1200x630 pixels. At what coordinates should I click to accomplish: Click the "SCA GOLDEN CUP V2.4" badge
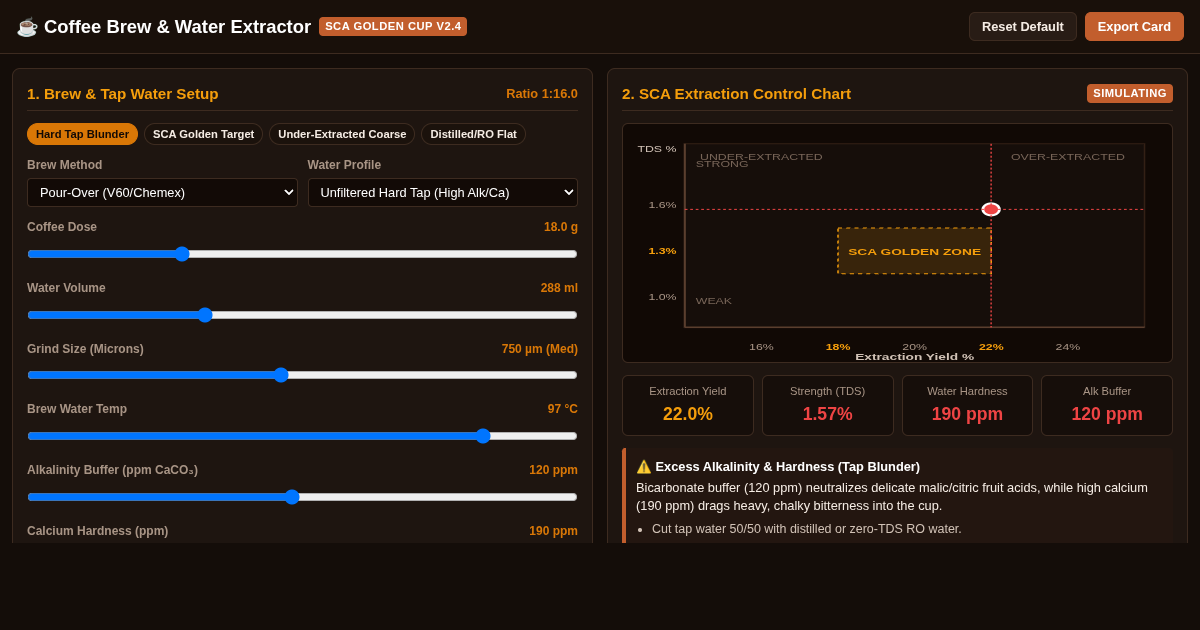(393, 26)
